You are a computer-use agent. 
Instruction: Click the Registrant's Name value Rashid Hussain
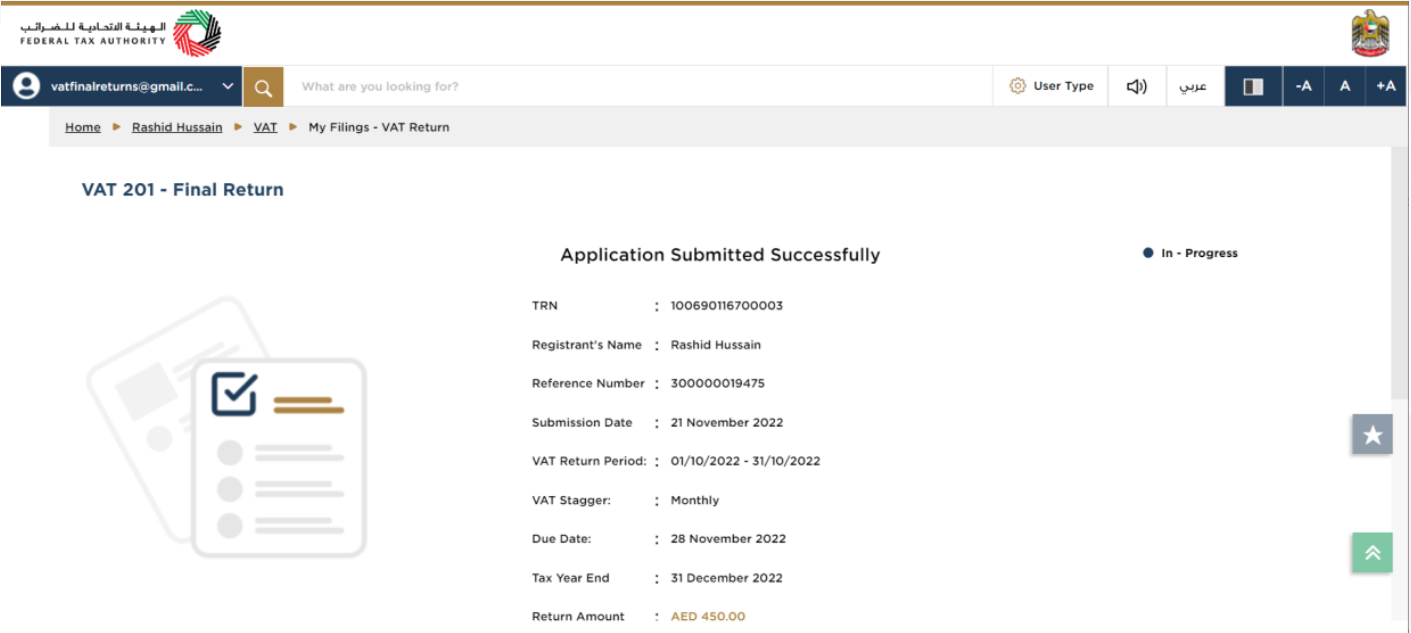[716, 345]
